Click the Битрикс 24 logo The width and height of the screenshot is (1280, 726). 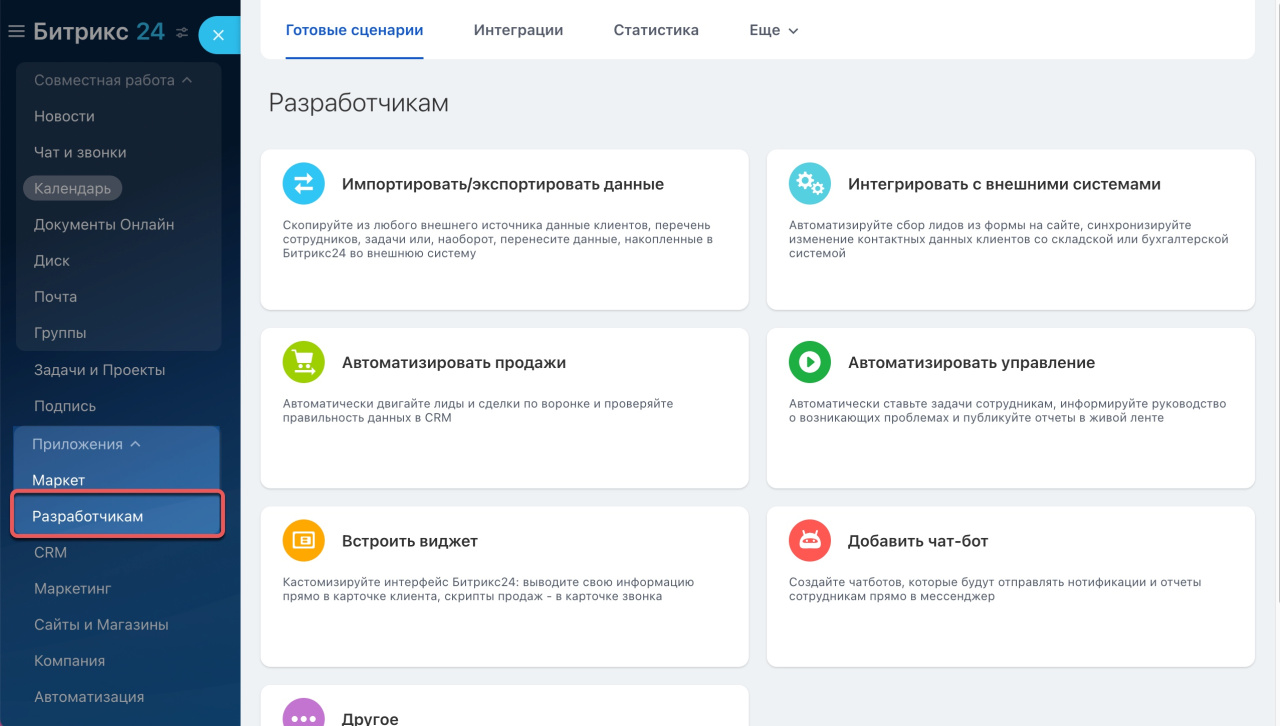pyautogui.click(x=99, y=31)
